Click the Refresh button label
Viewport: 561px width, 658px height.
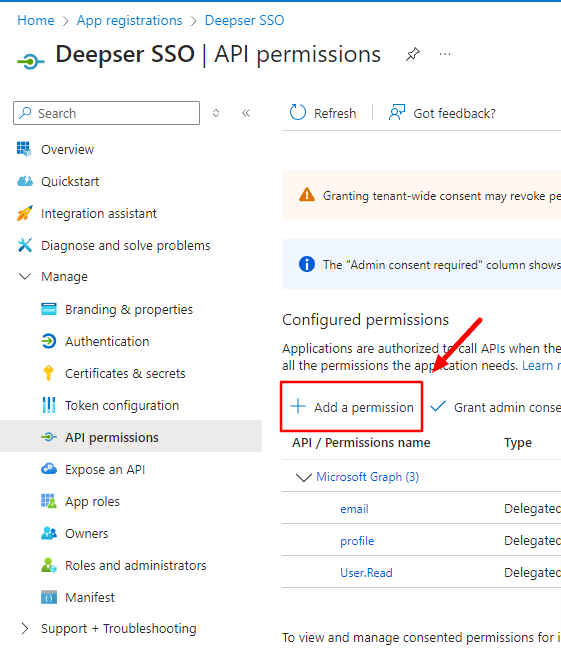tap(335, 113)
